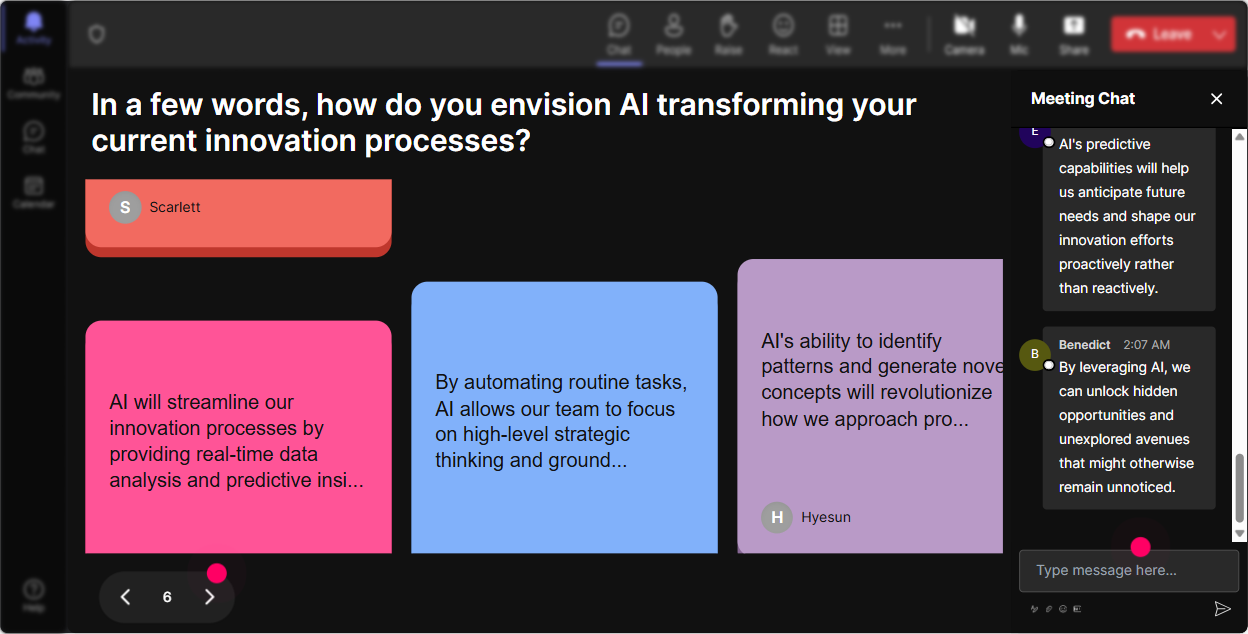Click Benedict's B avatar in chat
The width and height of the screenshot is (1248, 634).
[x=1035, y=354]
